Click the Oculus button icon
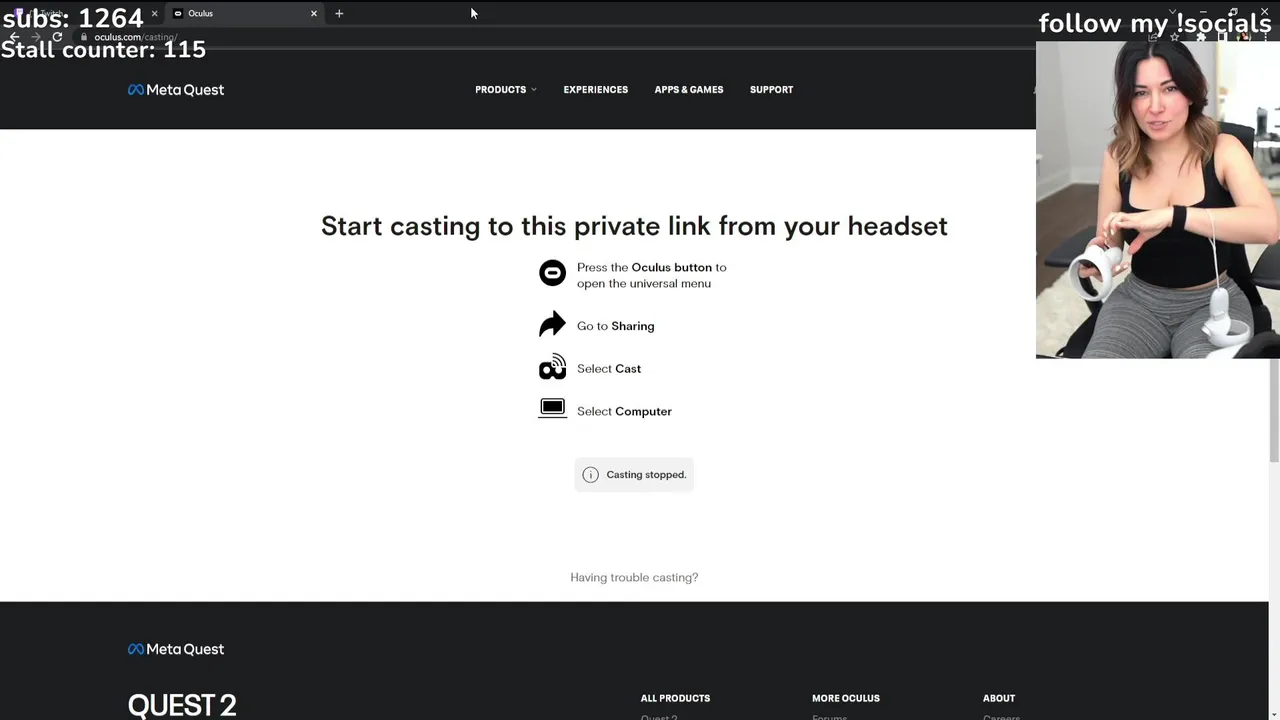This screenshot has width=1280, height=720. click(x=552, y=273)
